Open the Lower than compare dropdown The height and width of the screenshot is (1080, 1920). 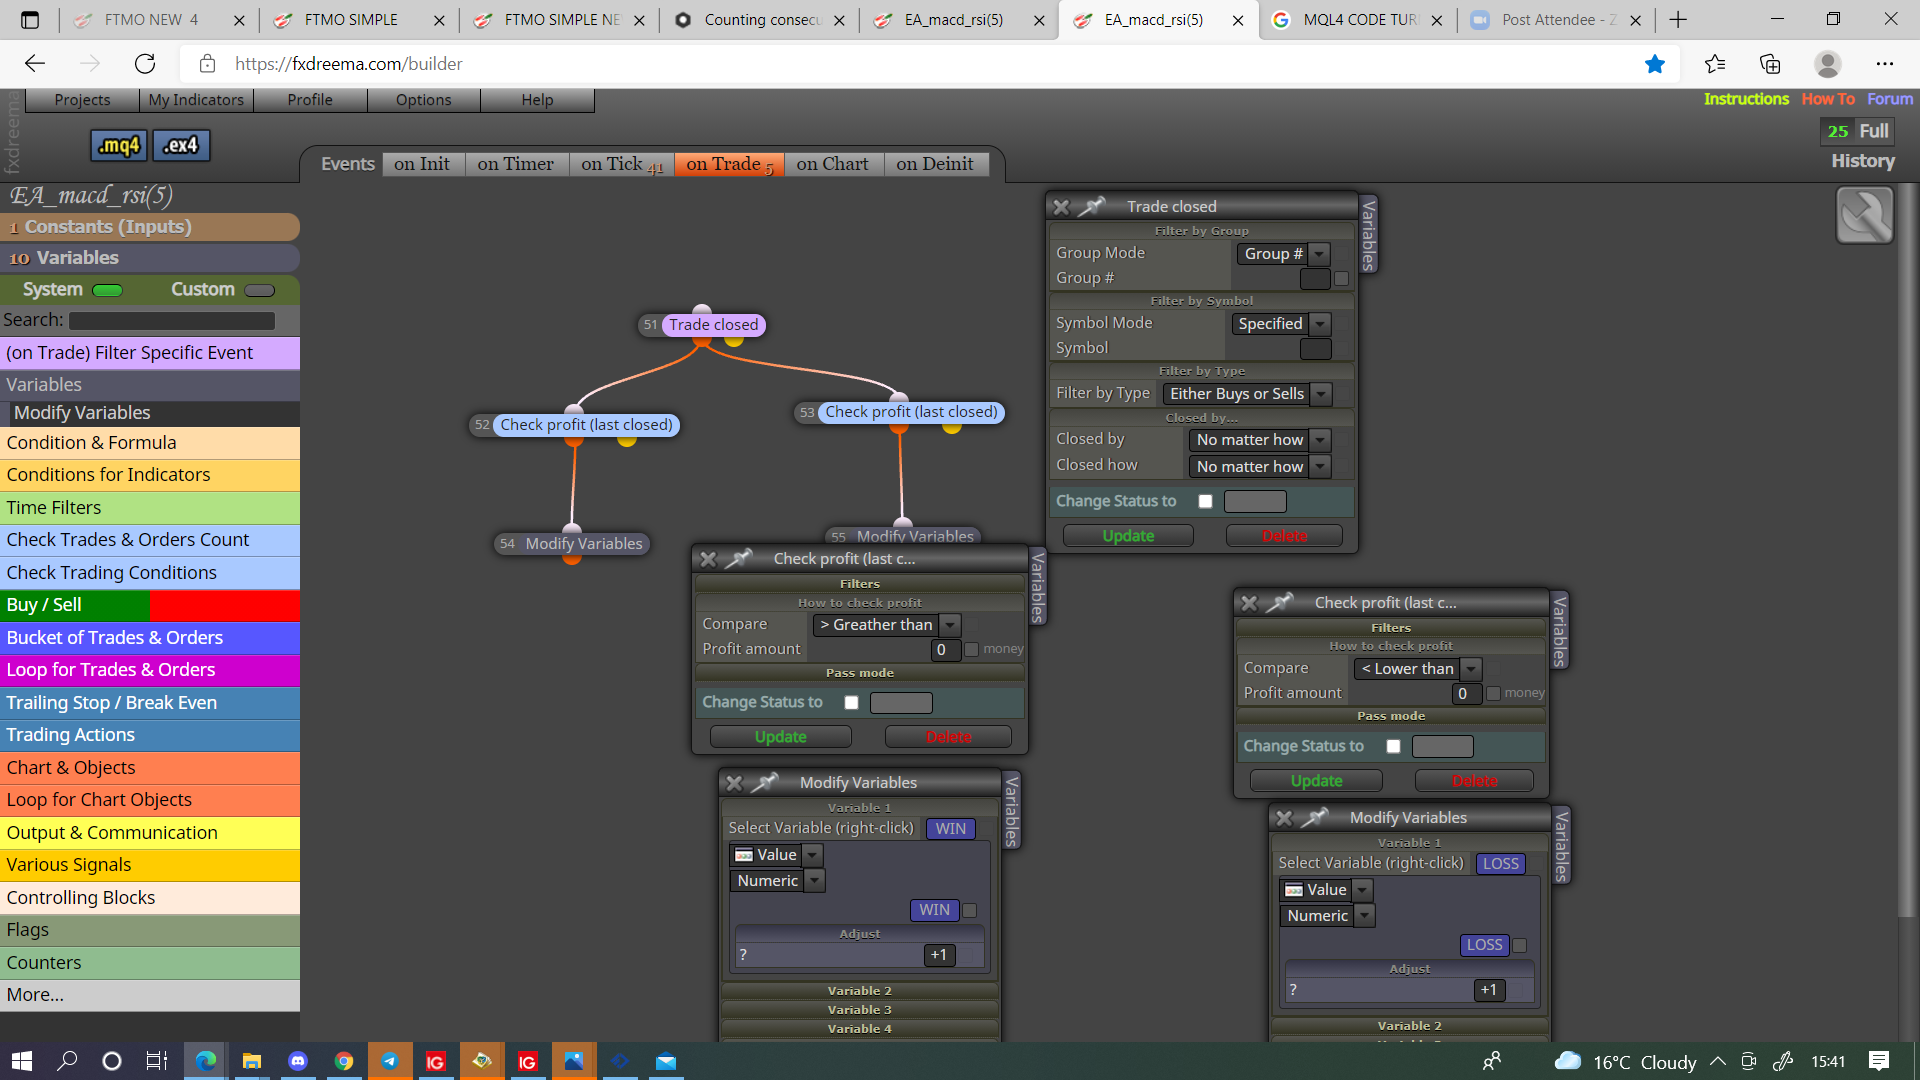coord(1417,669)
